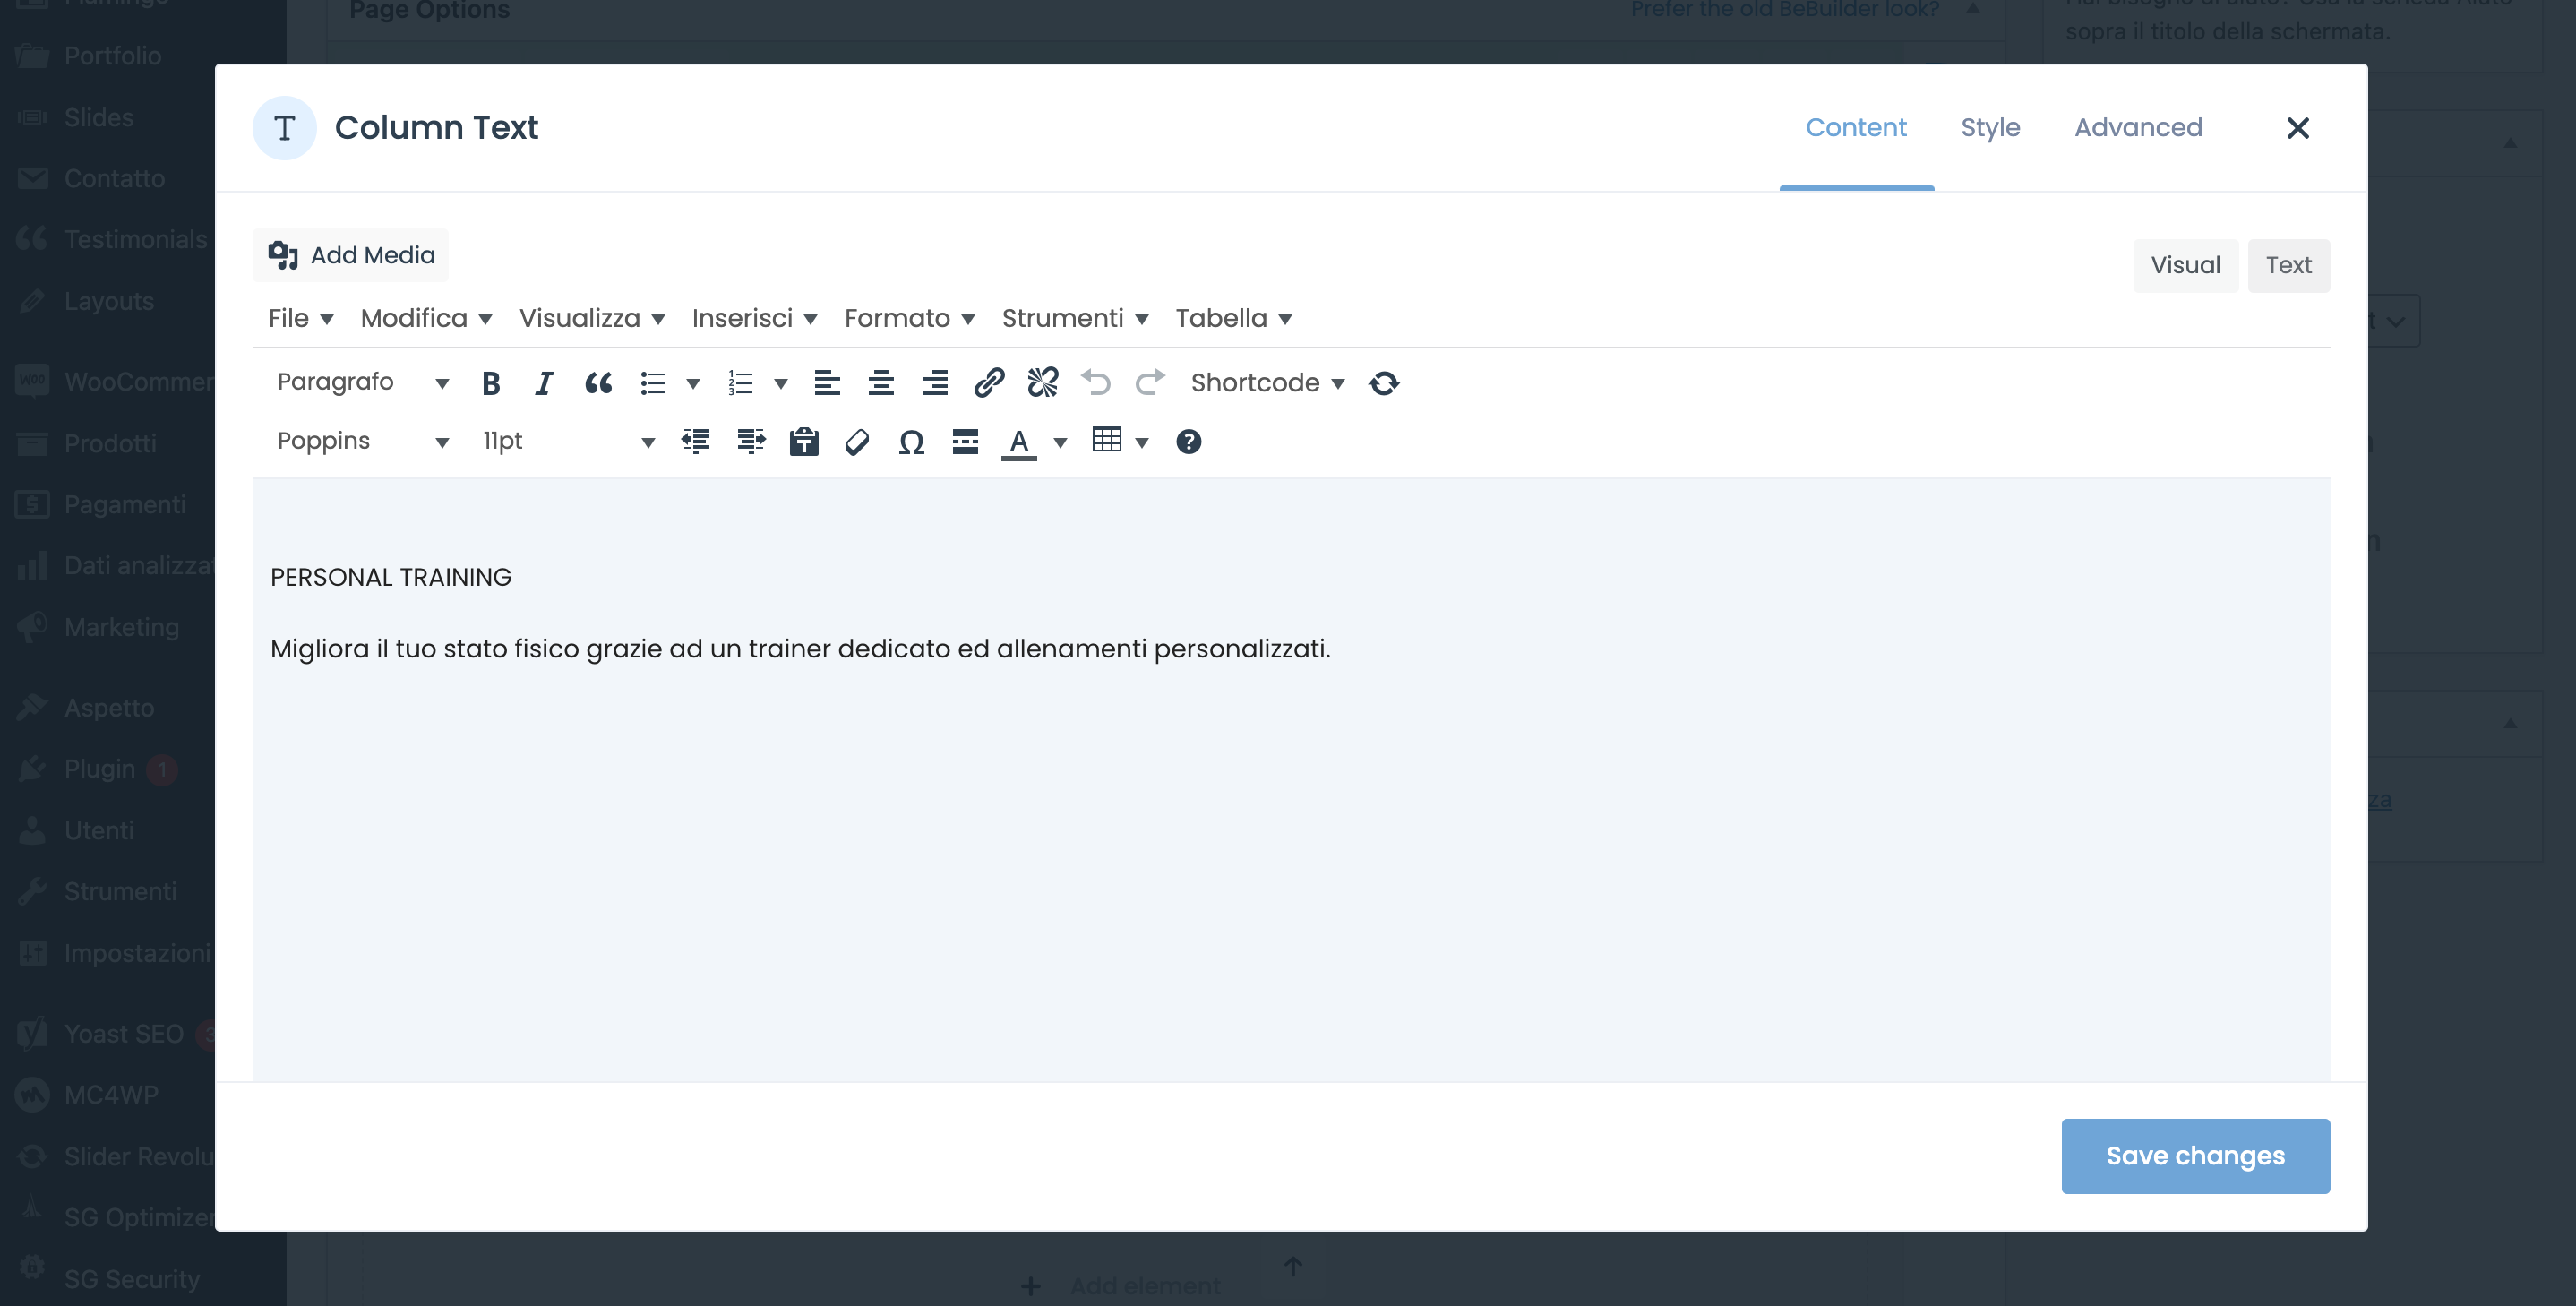Toggle italic formatting in editor toolbar
Image resolution: width=2576 pixels, height=1306 pixels.
544,383
